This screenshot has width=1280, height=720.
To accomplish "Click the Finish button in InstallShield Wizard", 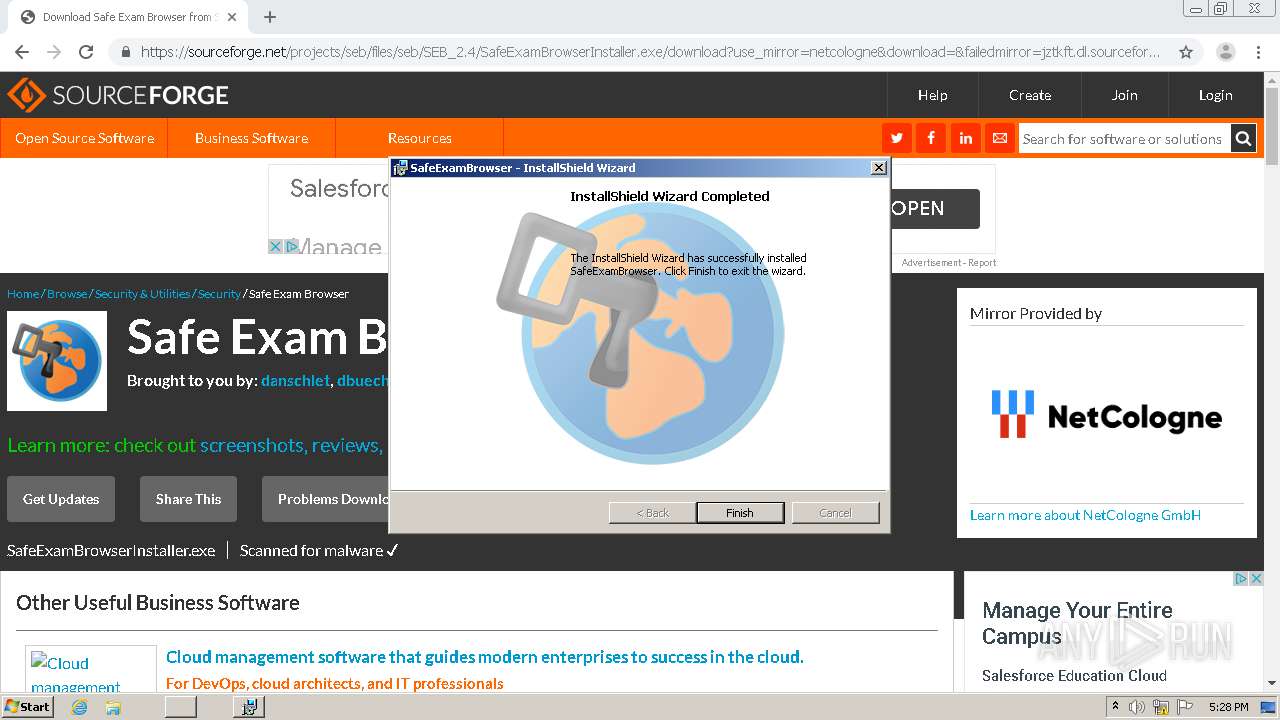I will pyautogui.click(x=740, y=513).
